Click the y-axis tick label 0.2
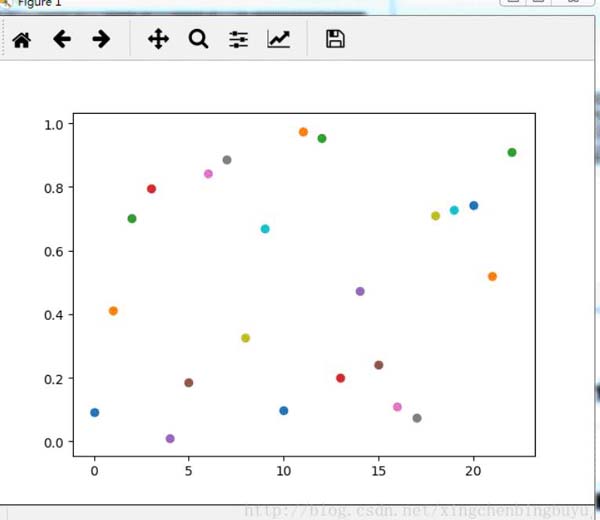Screen dimensions: 600x520 54,379
